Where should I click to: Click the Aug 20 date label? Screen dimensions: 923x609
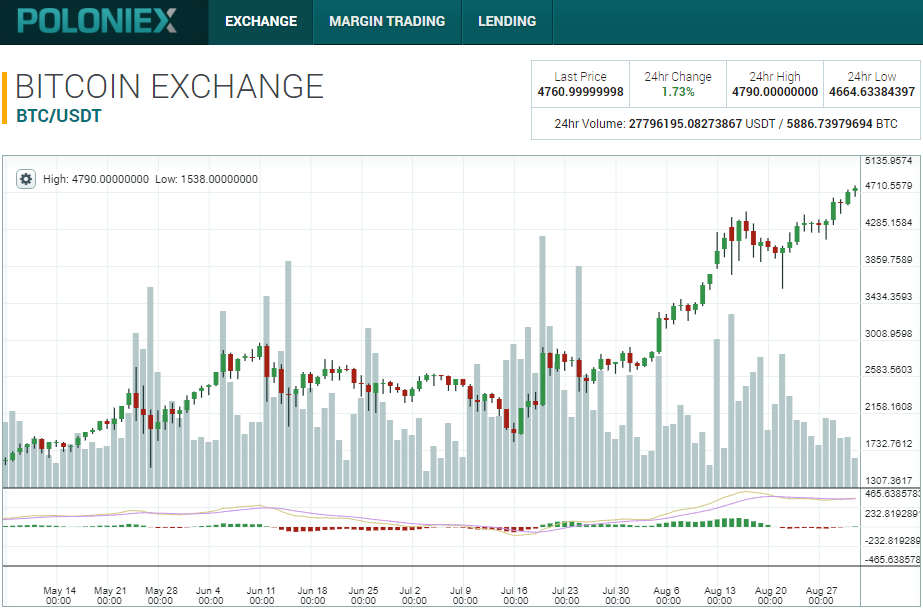[x=770, y=595]
